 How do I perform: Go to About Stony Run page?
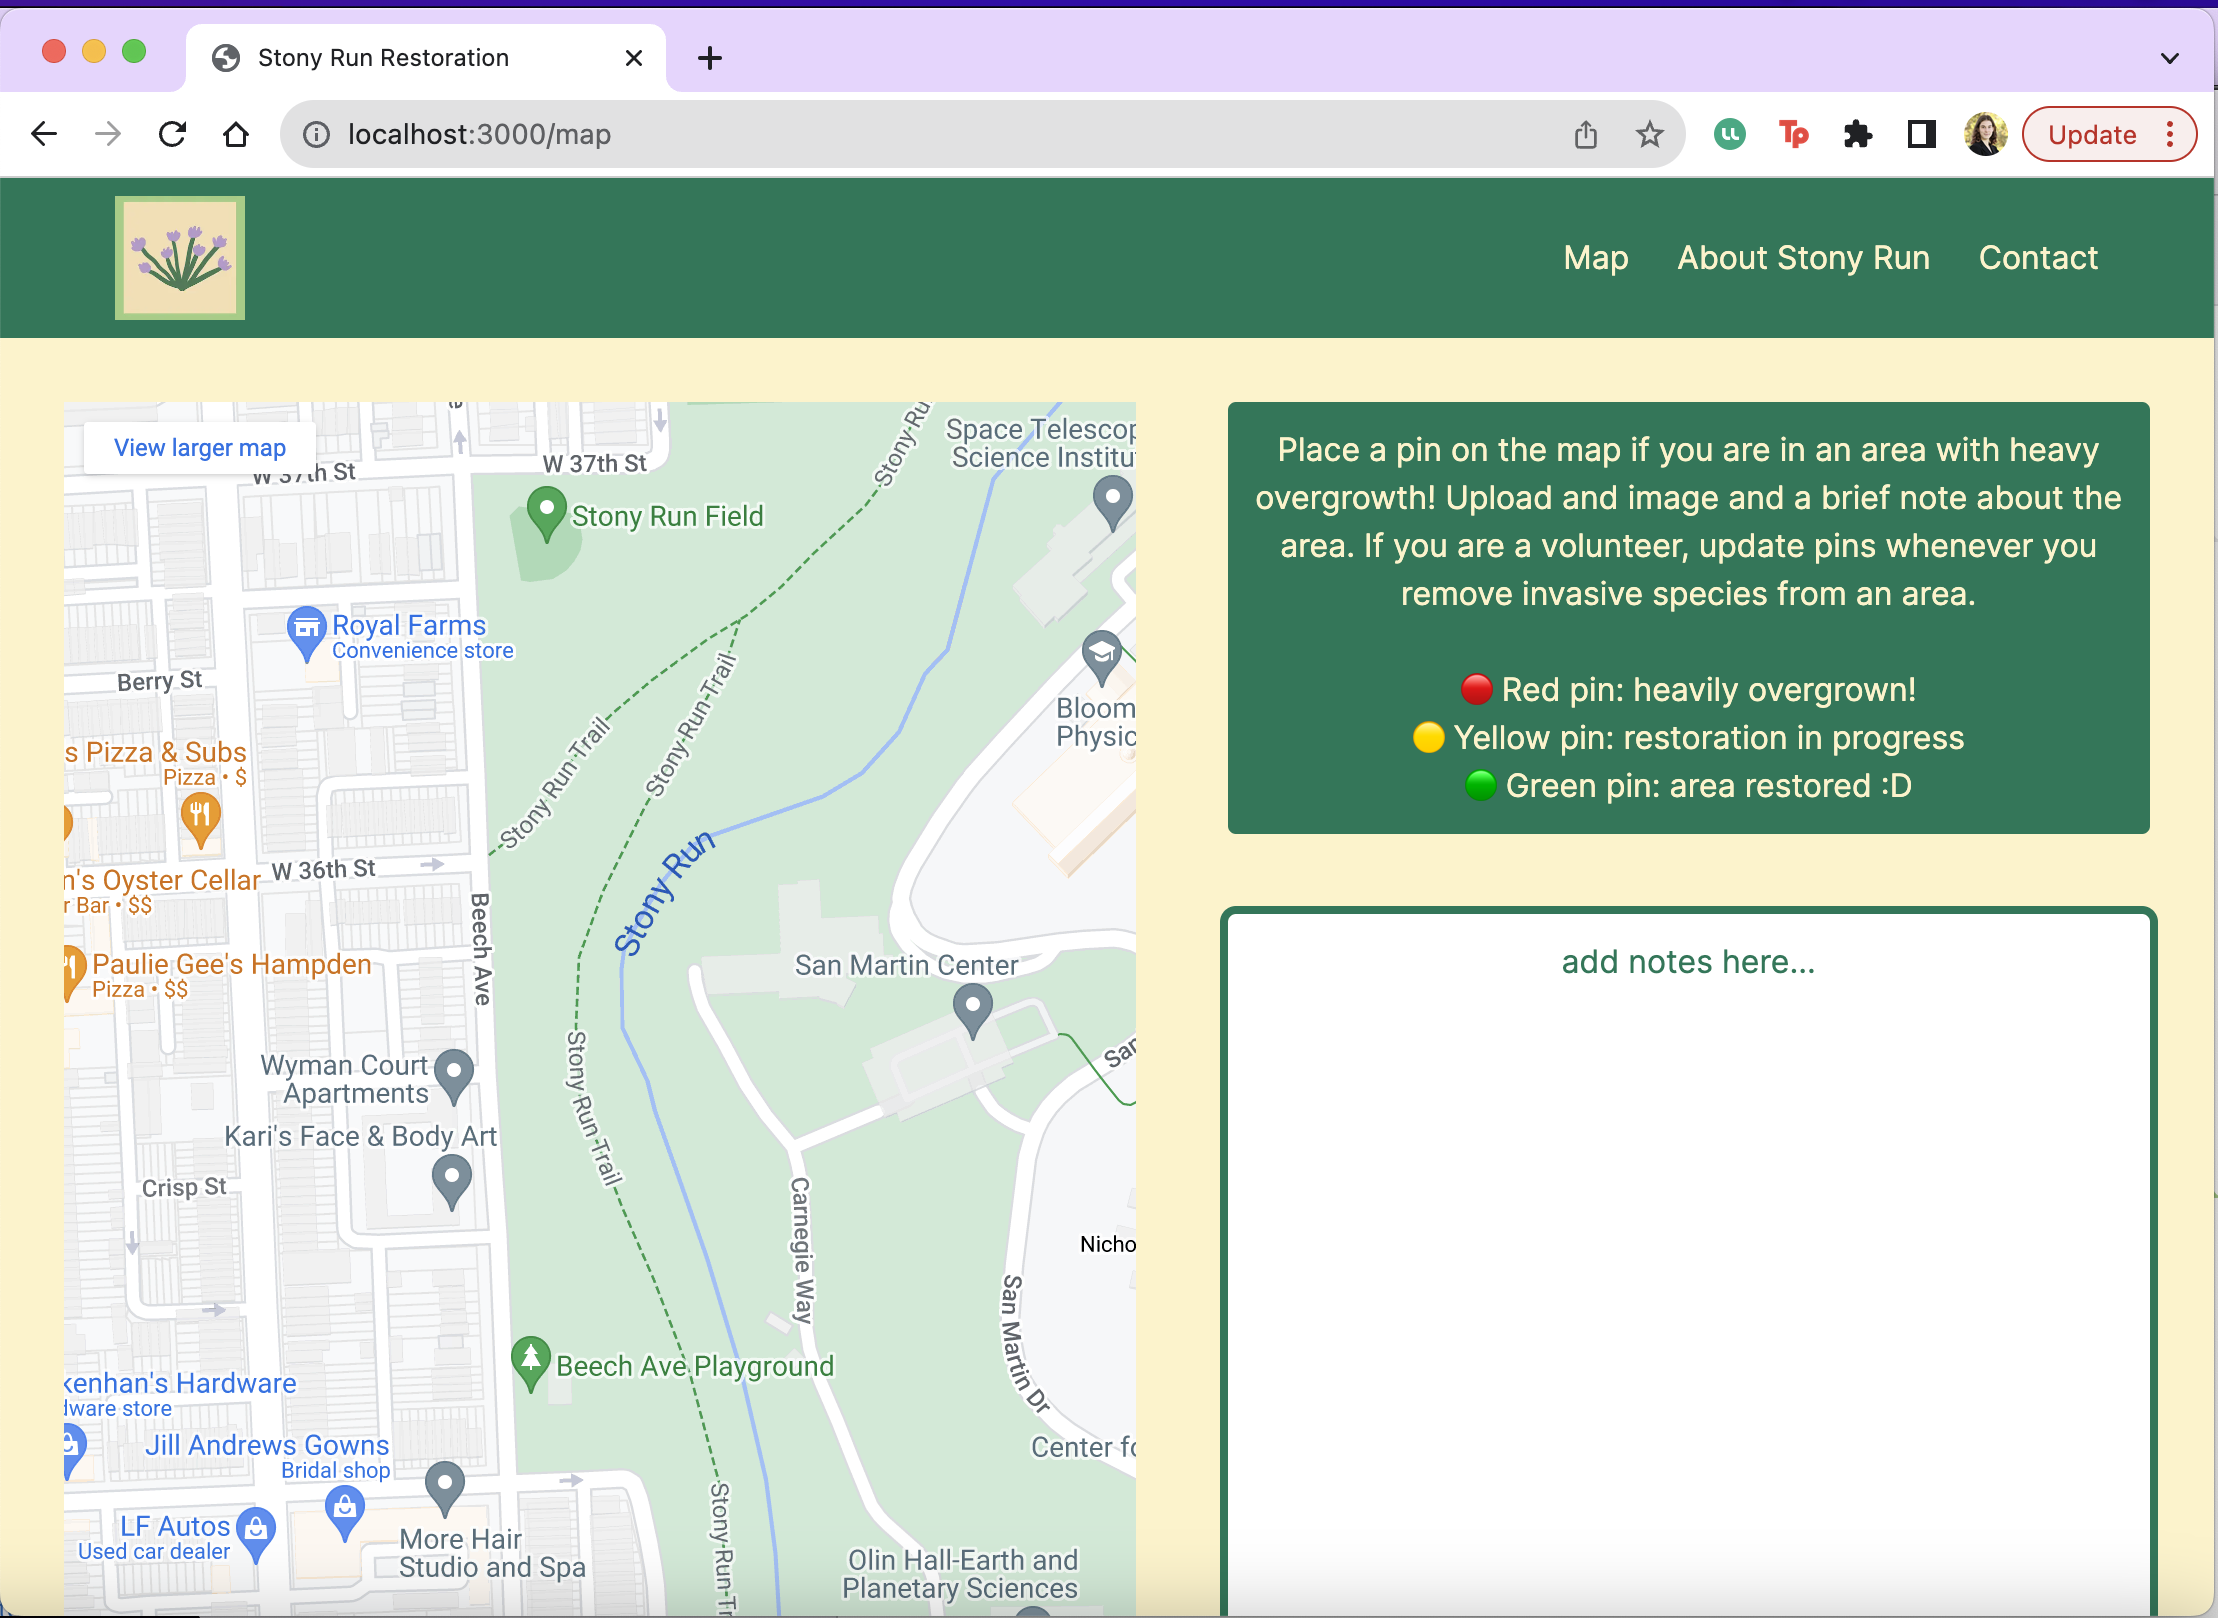1803,258
